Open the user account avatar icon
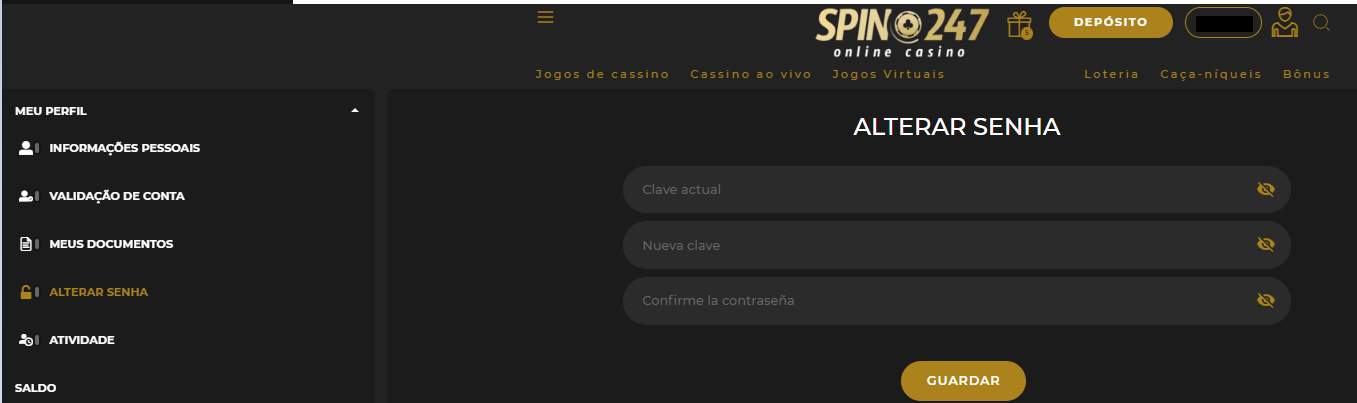The image size is (1357, 403). coord(1284,23)
